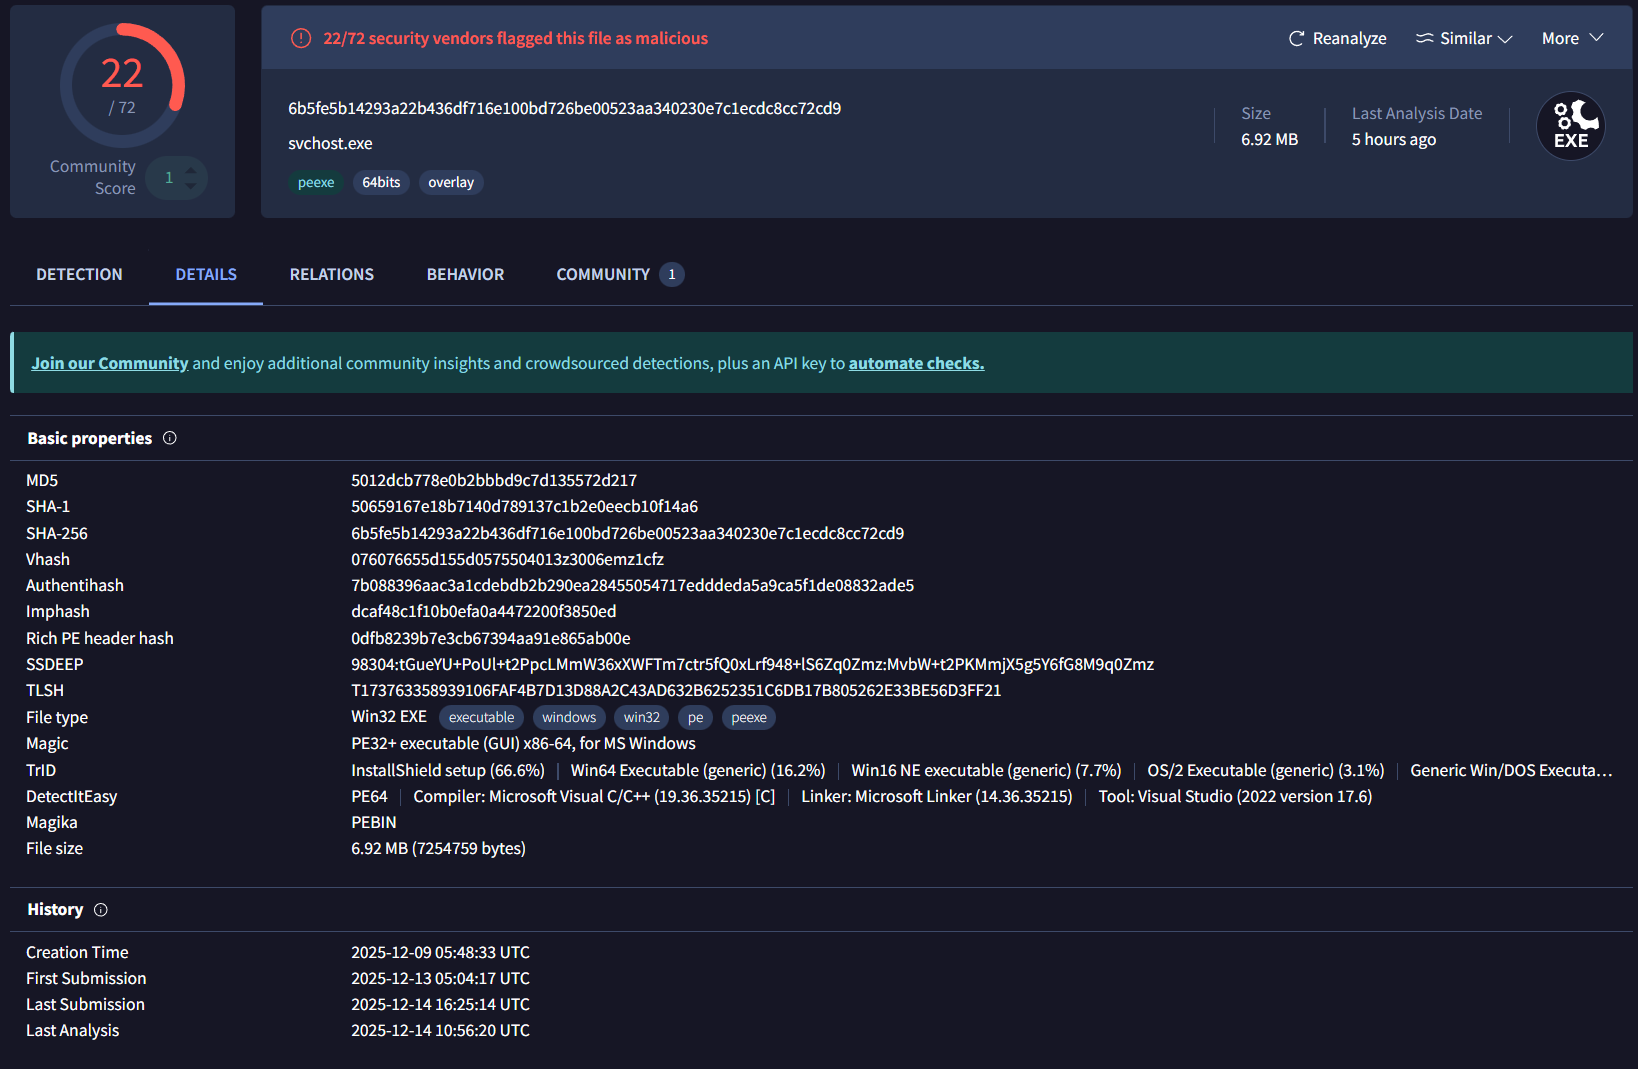Expand the Similar dropdown chevron
This screenshot has height=1069, width=1638.
(1506, 38)
